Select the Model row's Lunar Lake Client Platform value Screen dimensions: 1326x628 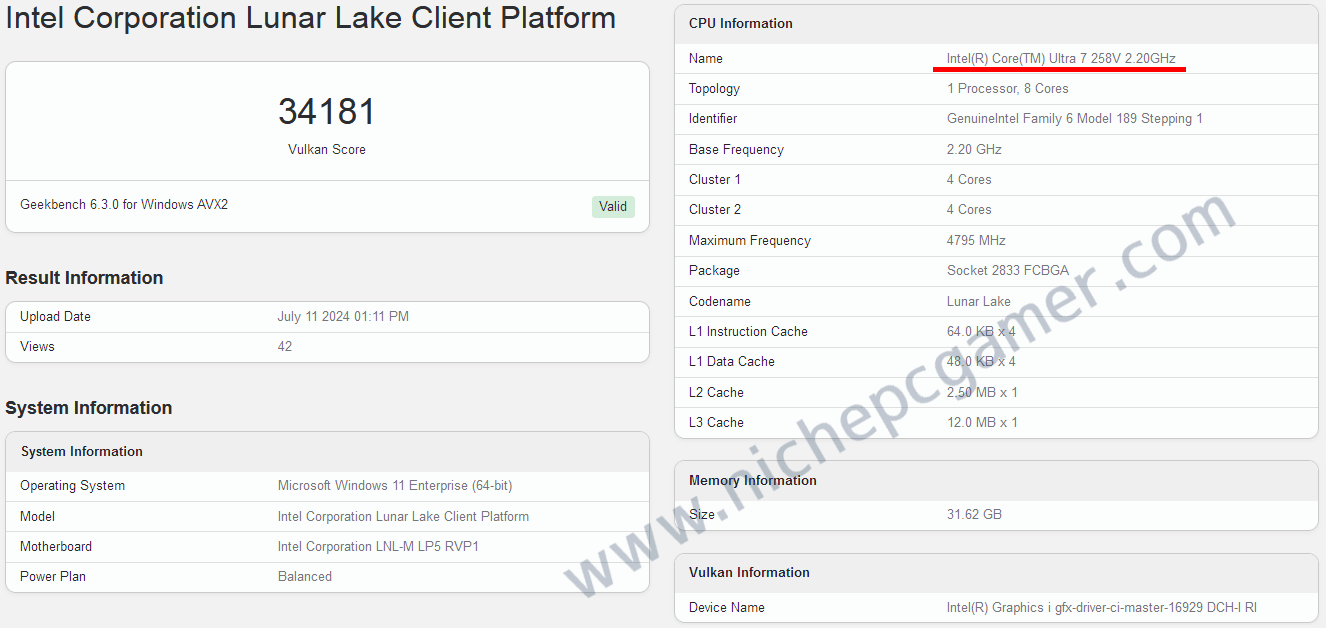point(403,517)
